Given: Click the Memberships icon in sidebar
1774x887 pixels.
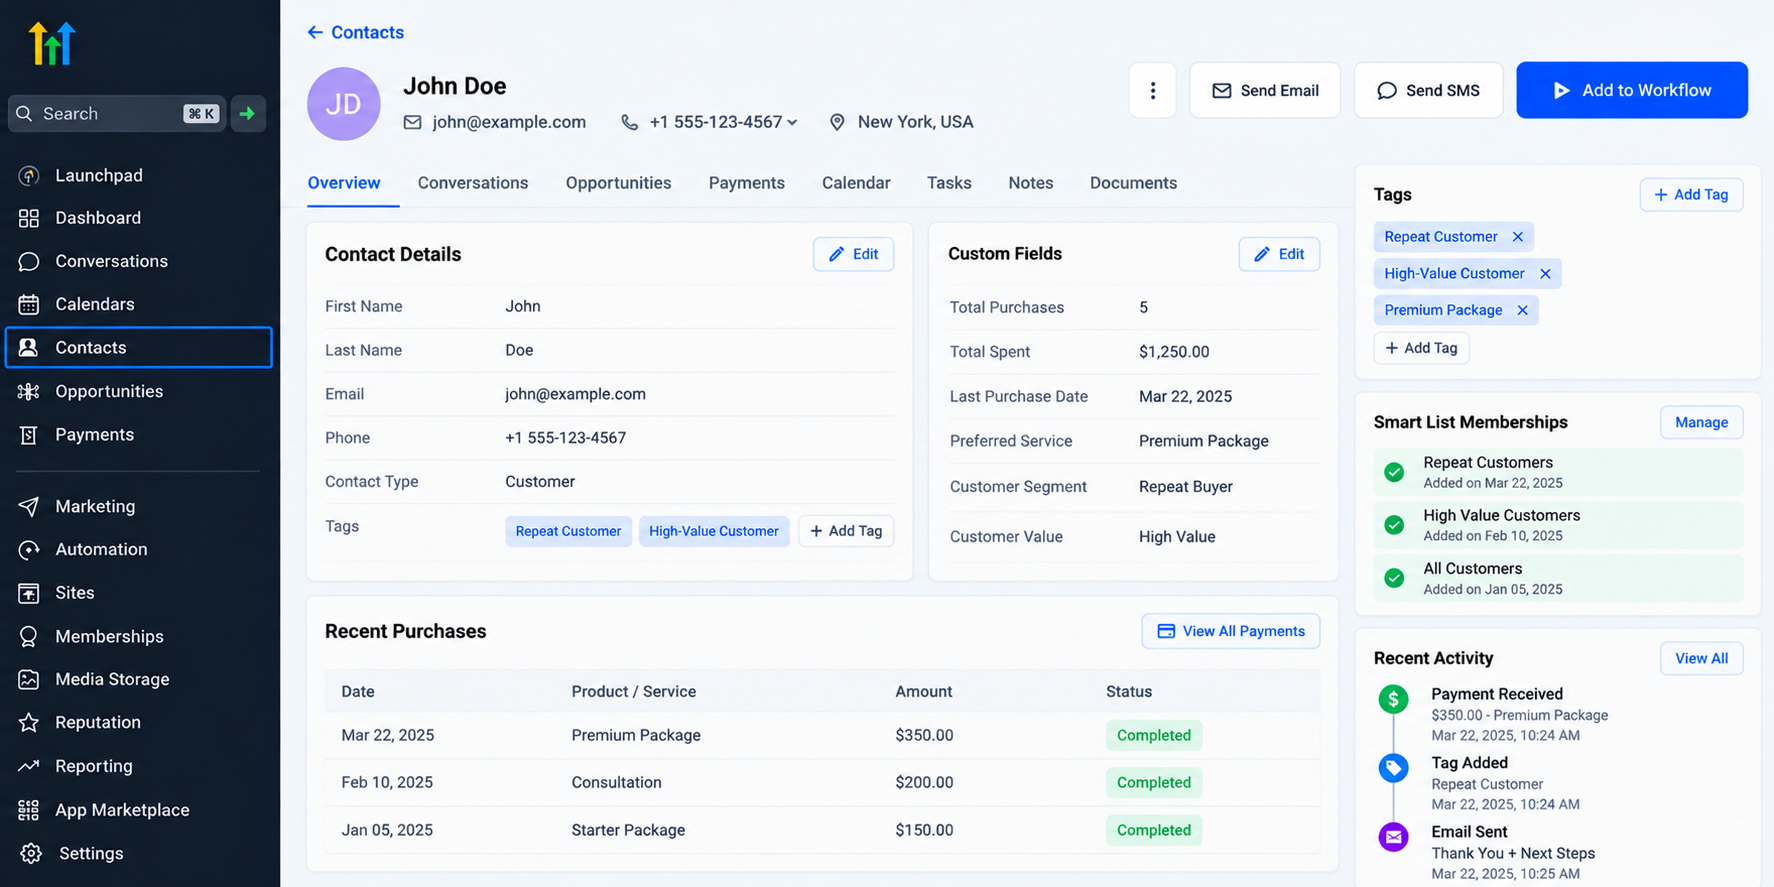Looking at the screenshot, I should point(29,637).
